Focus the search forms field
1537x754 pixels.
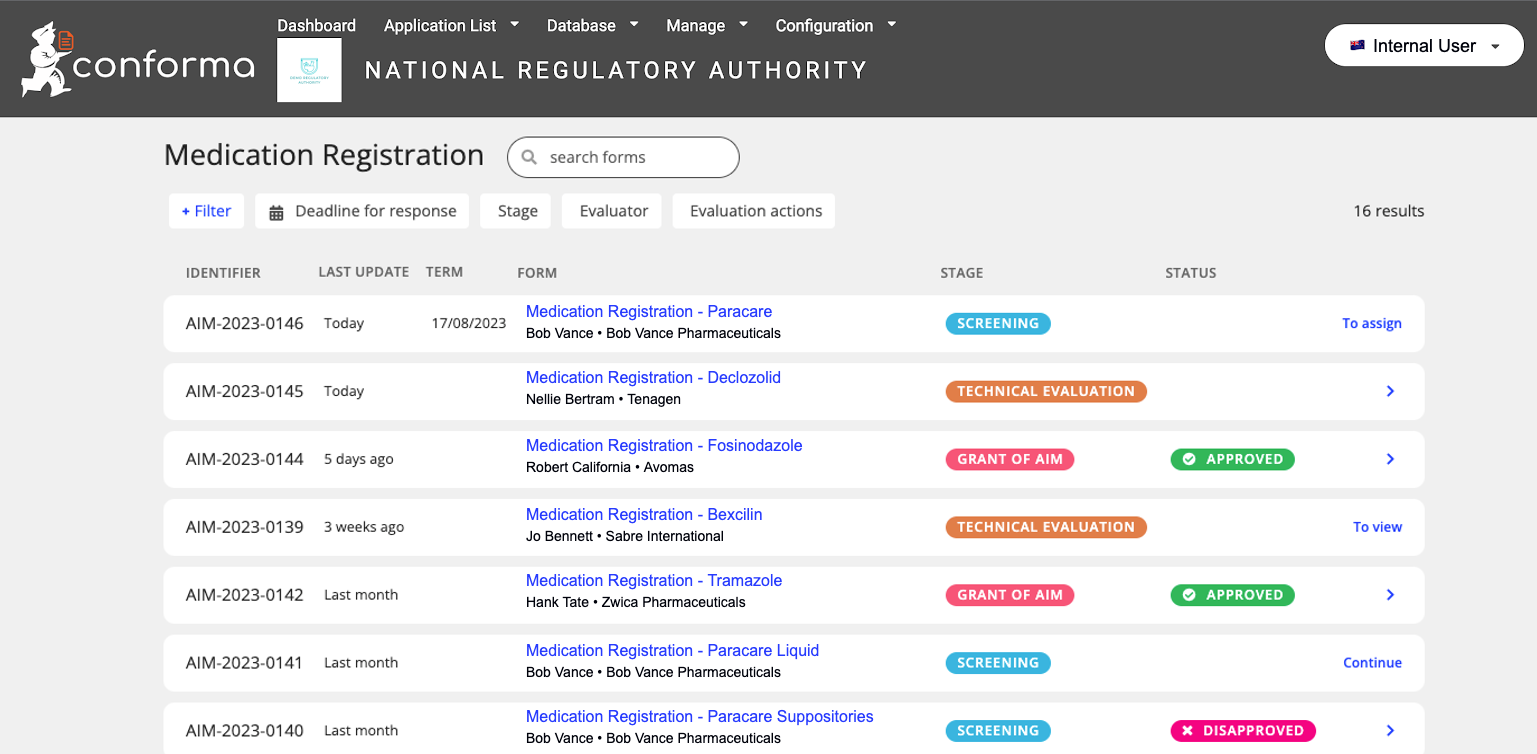click(x=623, y=157)
